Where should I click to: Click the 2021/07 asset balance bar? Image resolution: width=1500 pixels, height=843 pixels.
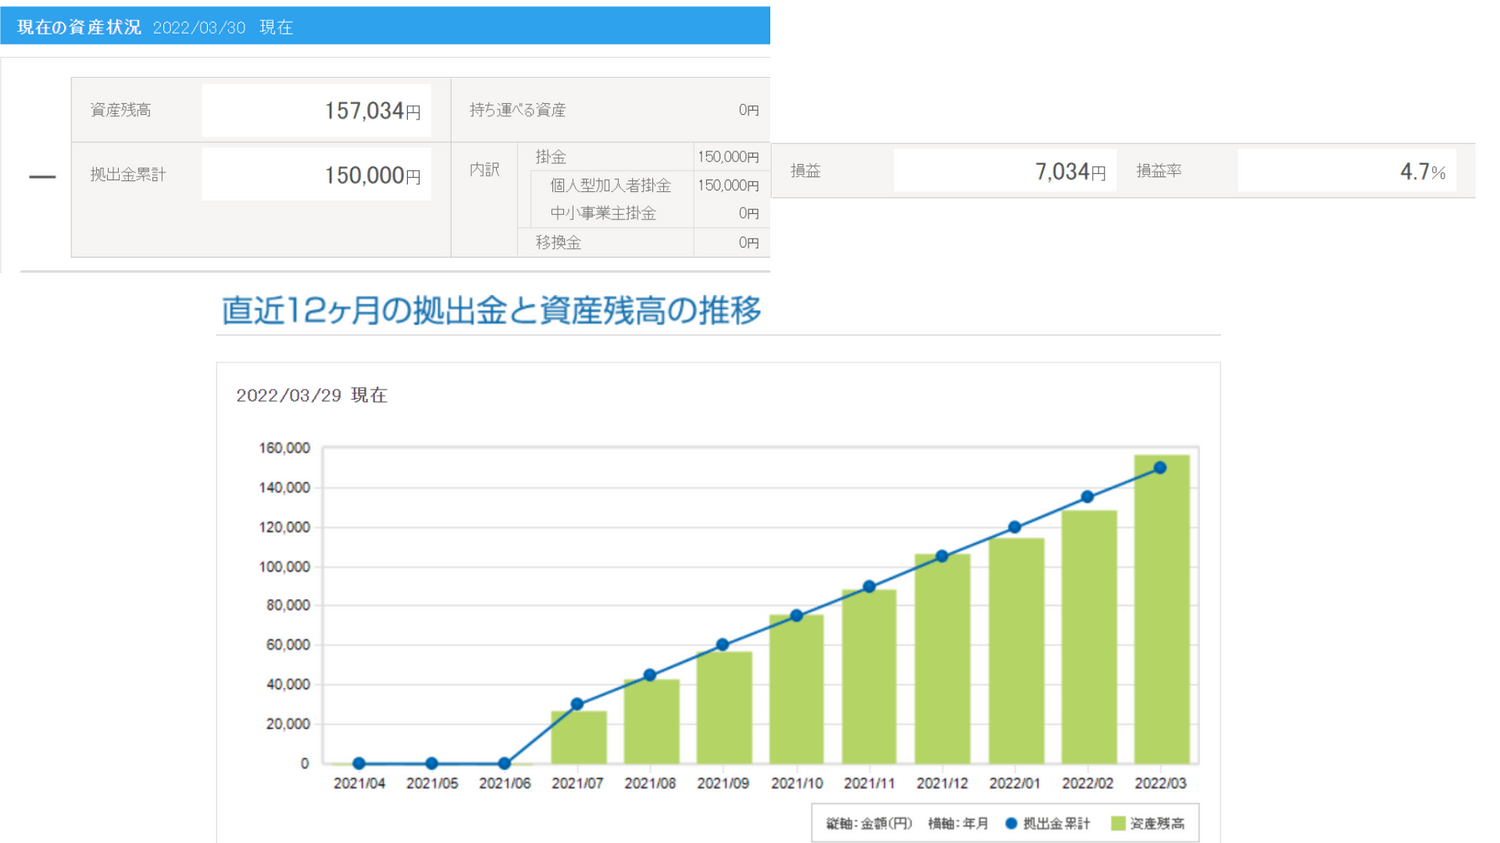(578, 738)
